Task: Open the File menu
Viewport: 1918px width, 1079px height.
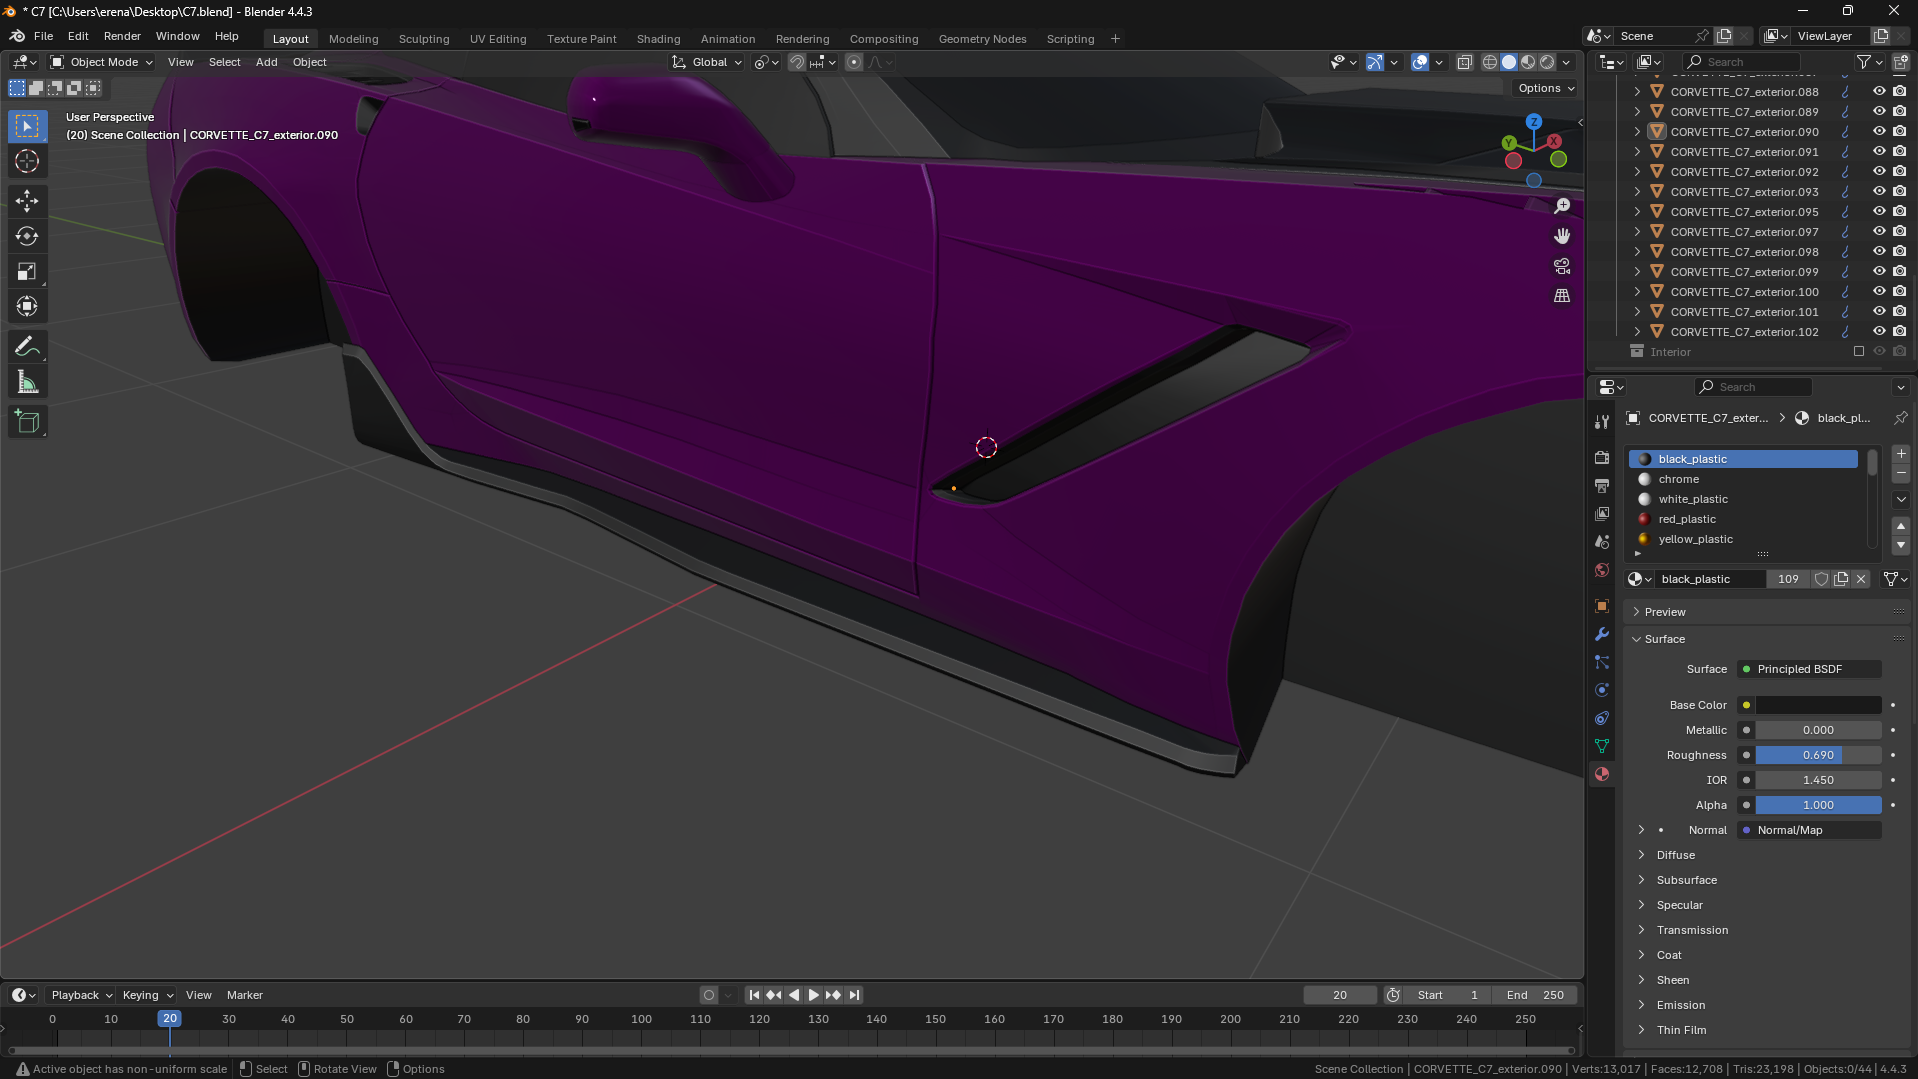Action: pyautogui.click(x=43, y=36)
